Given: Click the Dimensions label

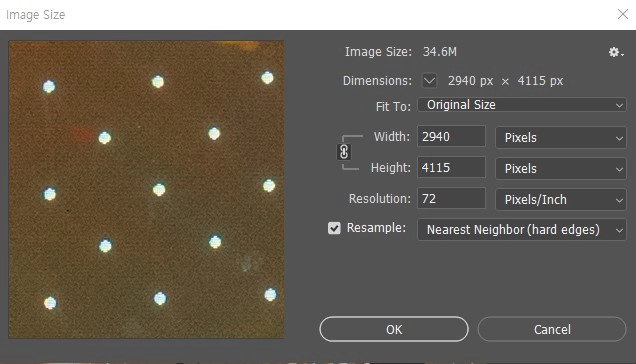Looking at the screenshot, I should click(377, 81).
